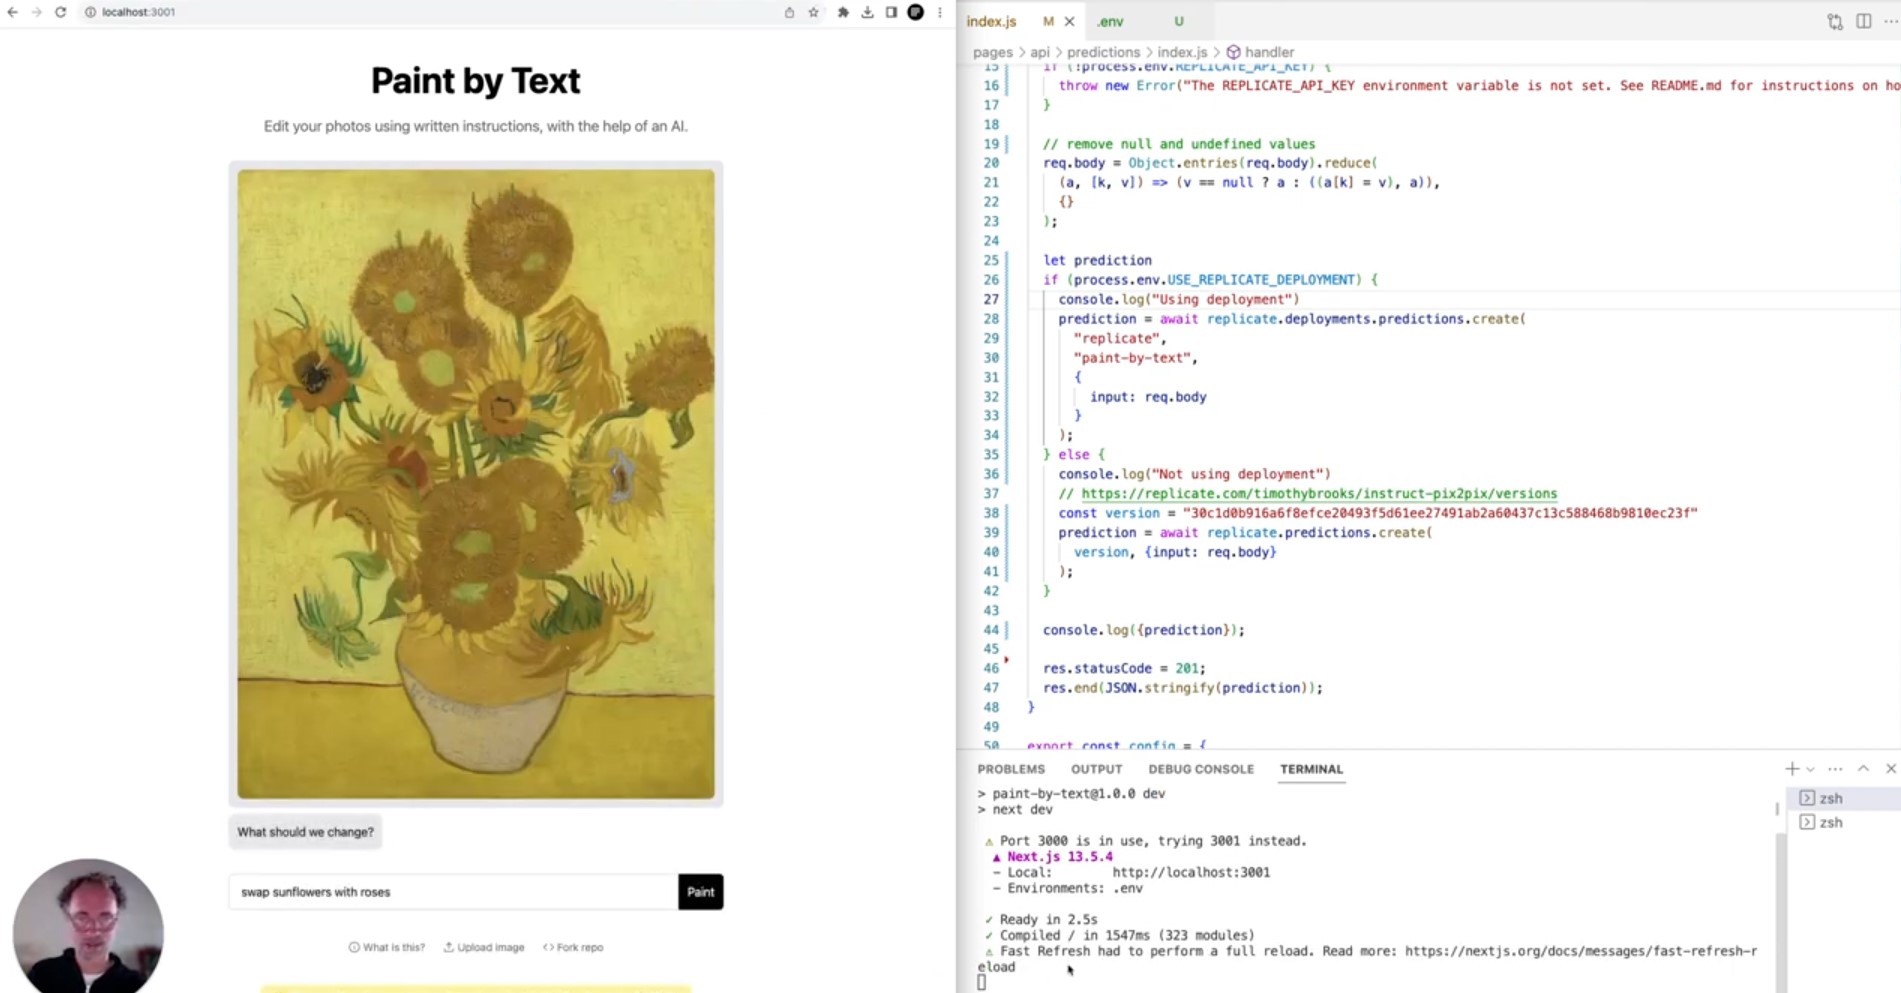Screen dimensions: 1901x993
Task: Toggle the browser side panel
Action: (x=891, y=12)
